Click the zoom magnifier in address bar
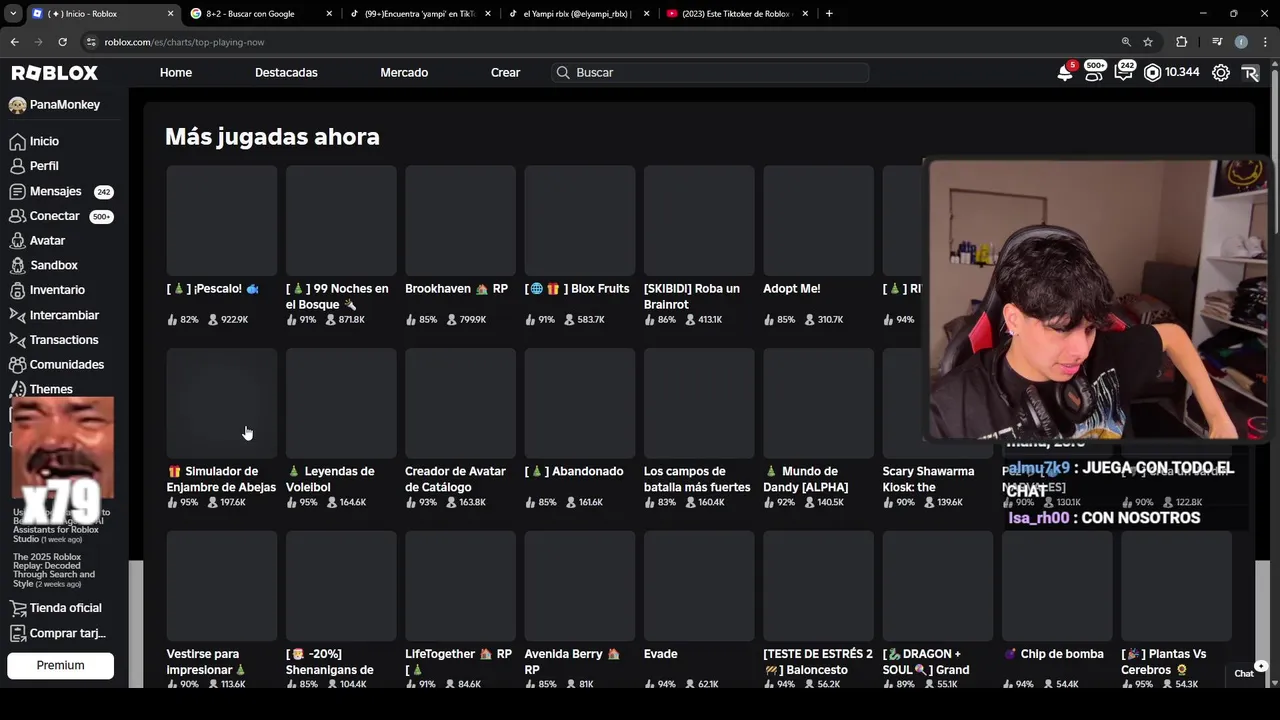 (1126, 42)
